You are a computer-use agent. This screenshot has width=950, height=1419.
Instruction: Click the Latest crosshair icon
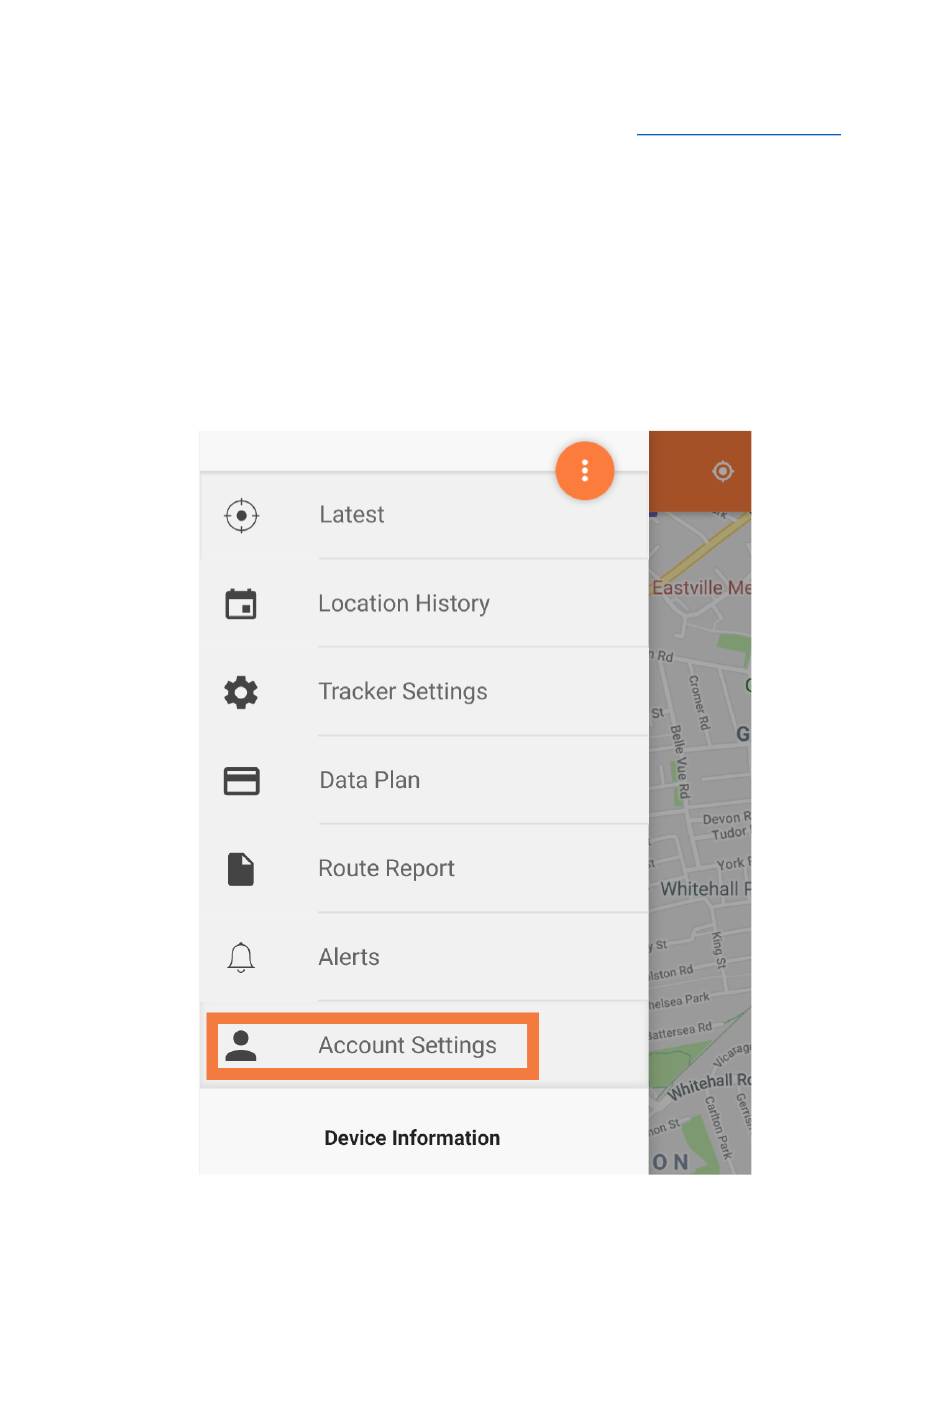(241, 516)
